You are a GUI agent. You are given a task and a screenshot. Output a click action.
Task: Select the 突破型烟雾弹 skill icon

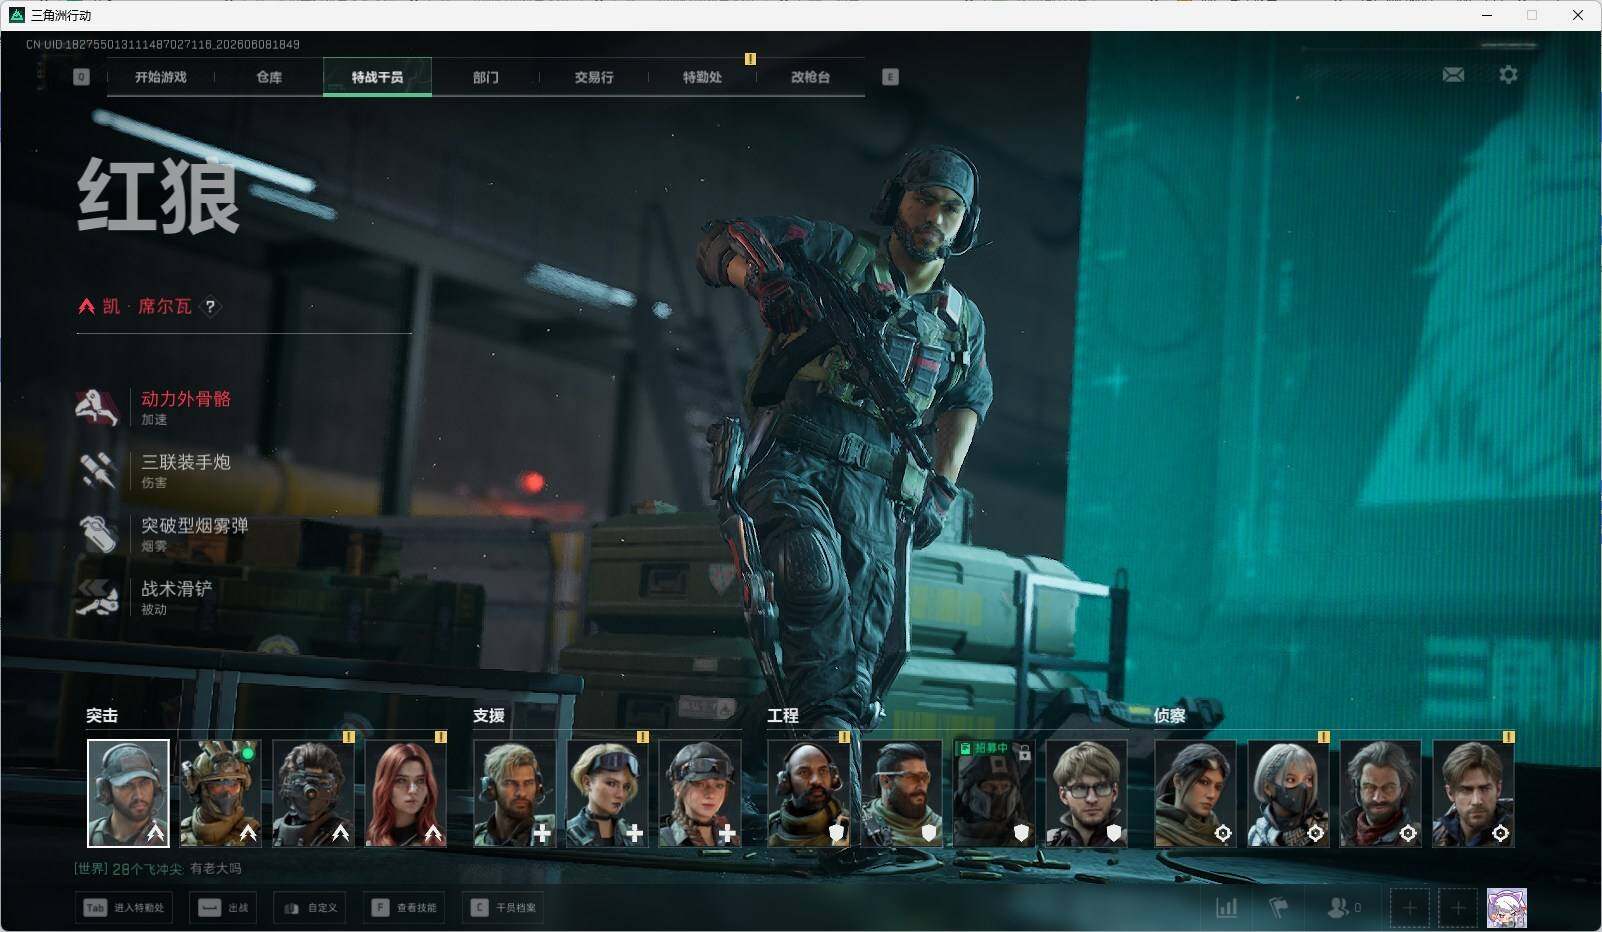[97, 533]
